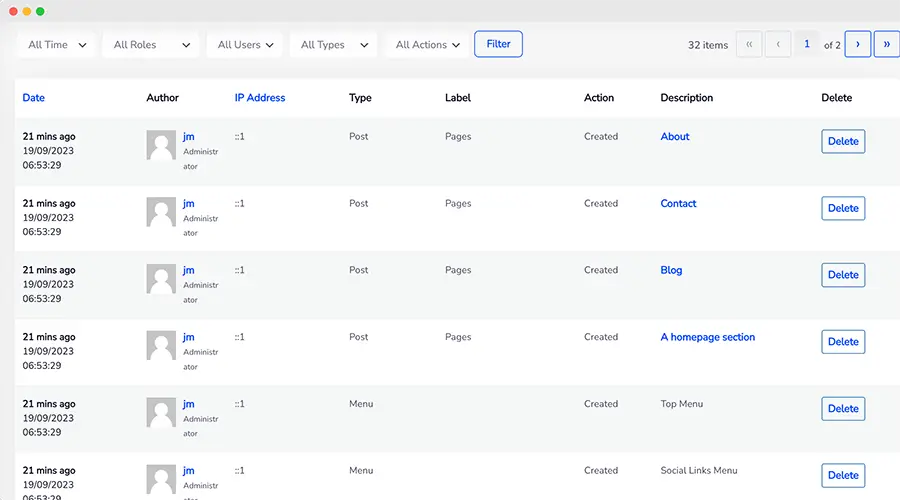Open the About page link
Screen dimensions: 900x500
coord(674,137)
